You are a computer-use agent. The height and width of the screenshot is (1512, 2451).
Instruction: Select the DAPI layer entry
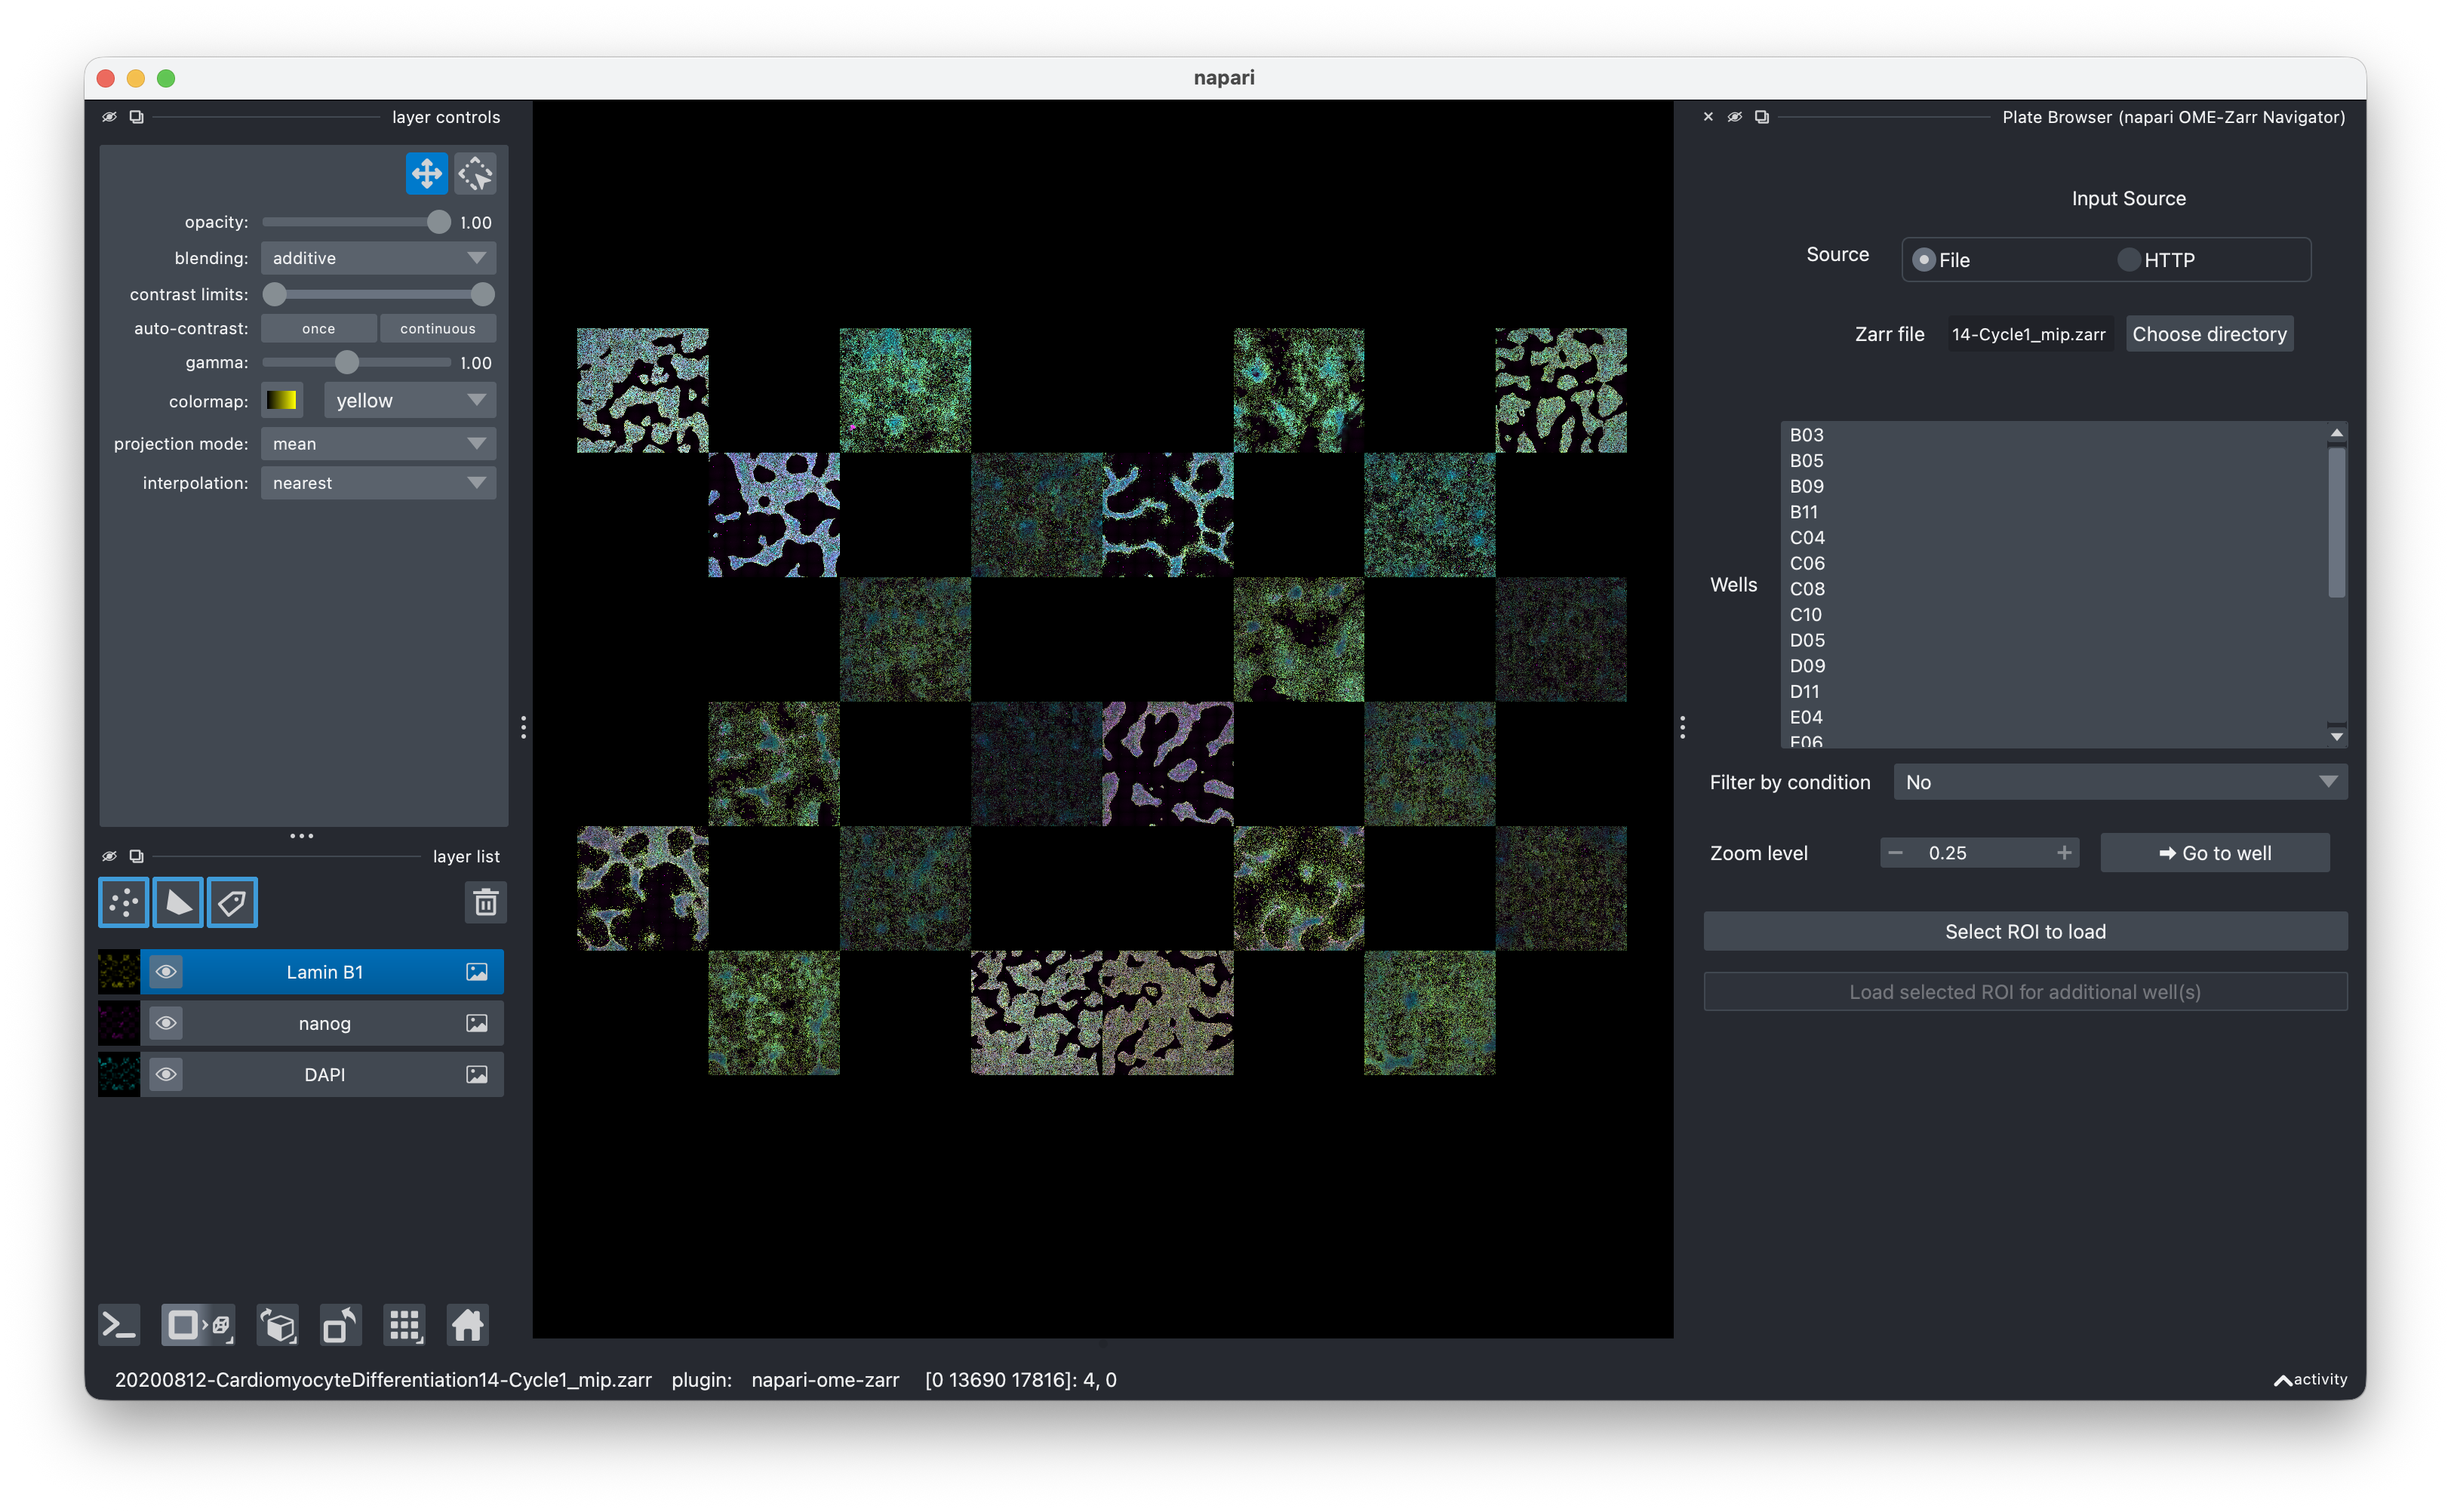(x=324, y=1074)
